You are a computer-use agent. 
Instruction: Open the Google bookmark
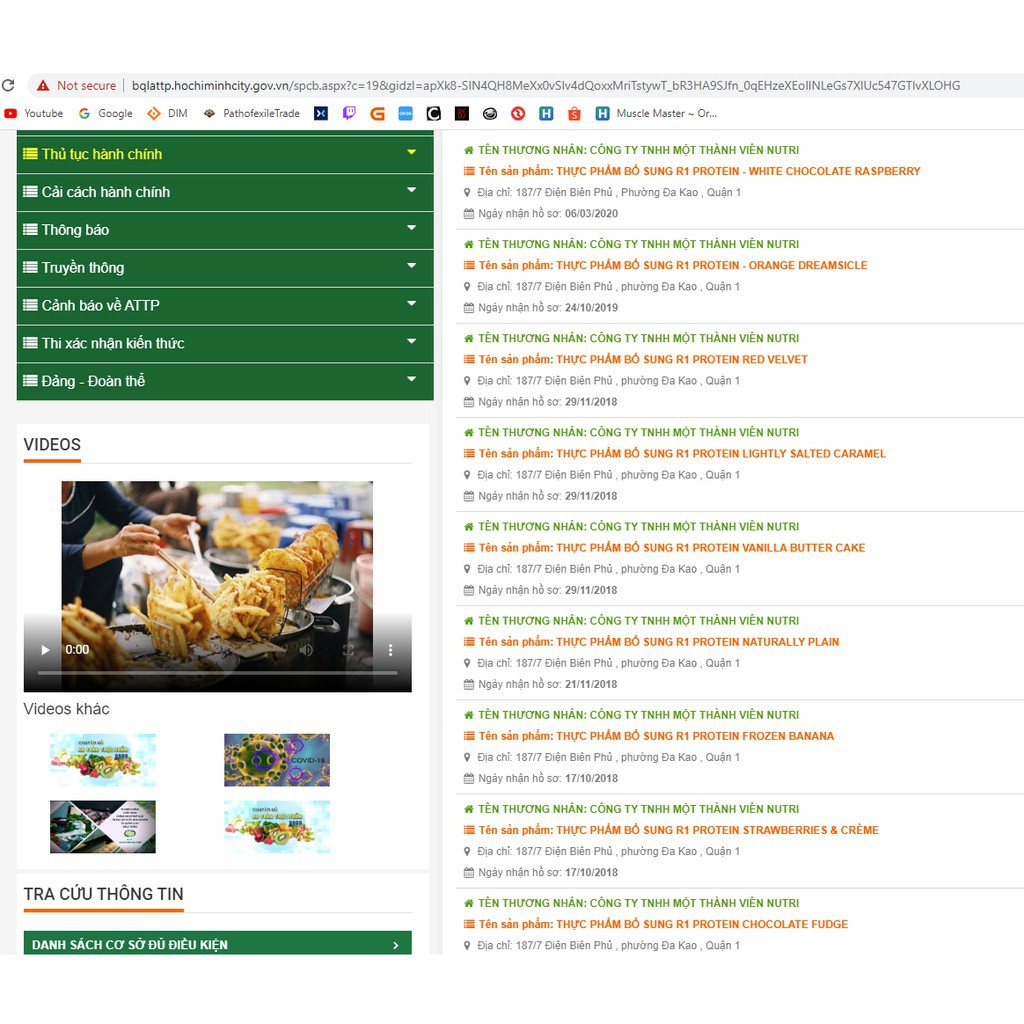[106, 114]
